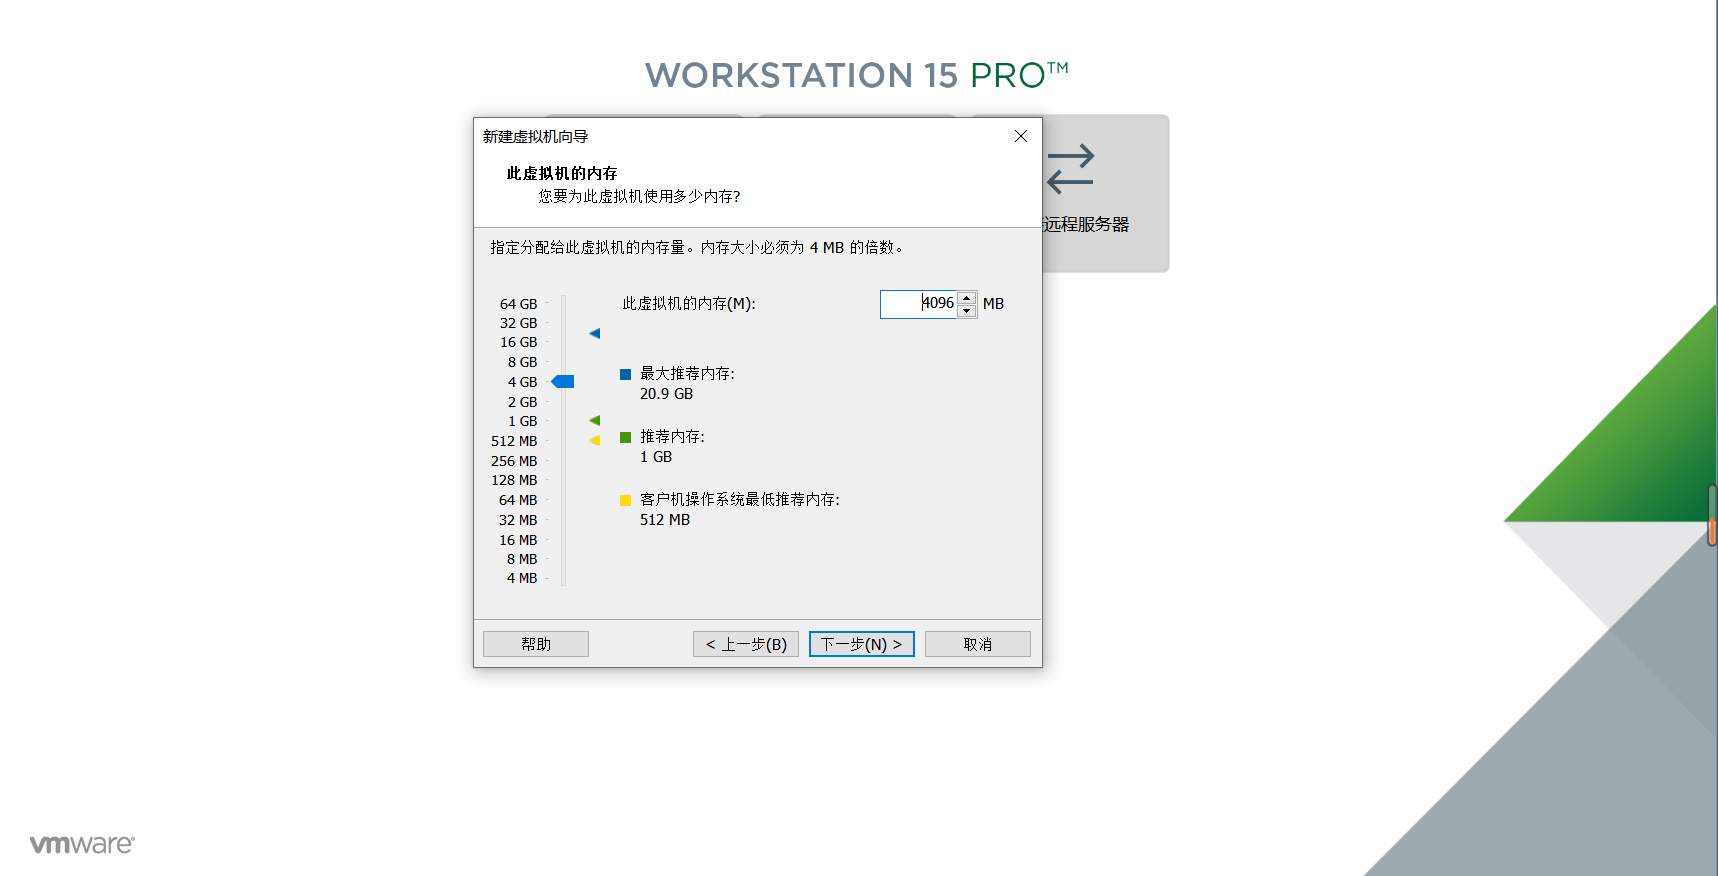
Task: Click the 下一步(N) next button
Action: click(x=861, y=644)
